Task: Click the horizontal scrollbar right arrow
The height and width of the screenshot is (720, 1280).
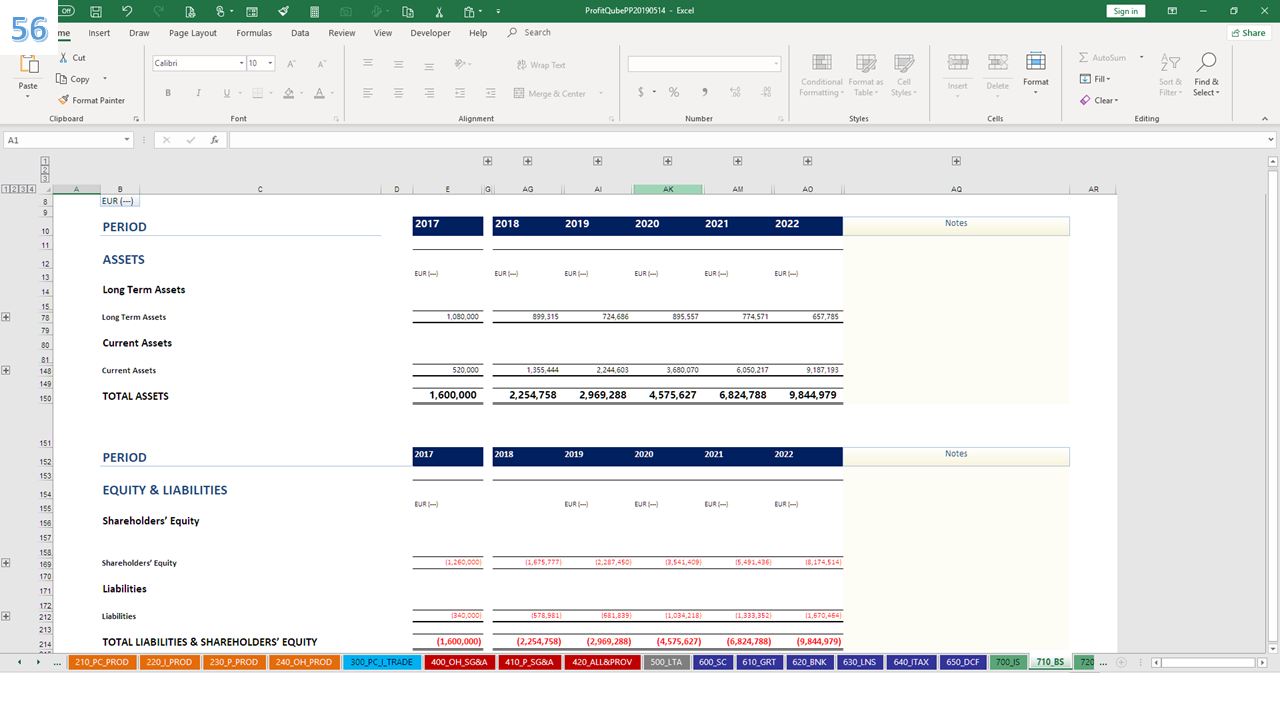Action: point(1262,662)
